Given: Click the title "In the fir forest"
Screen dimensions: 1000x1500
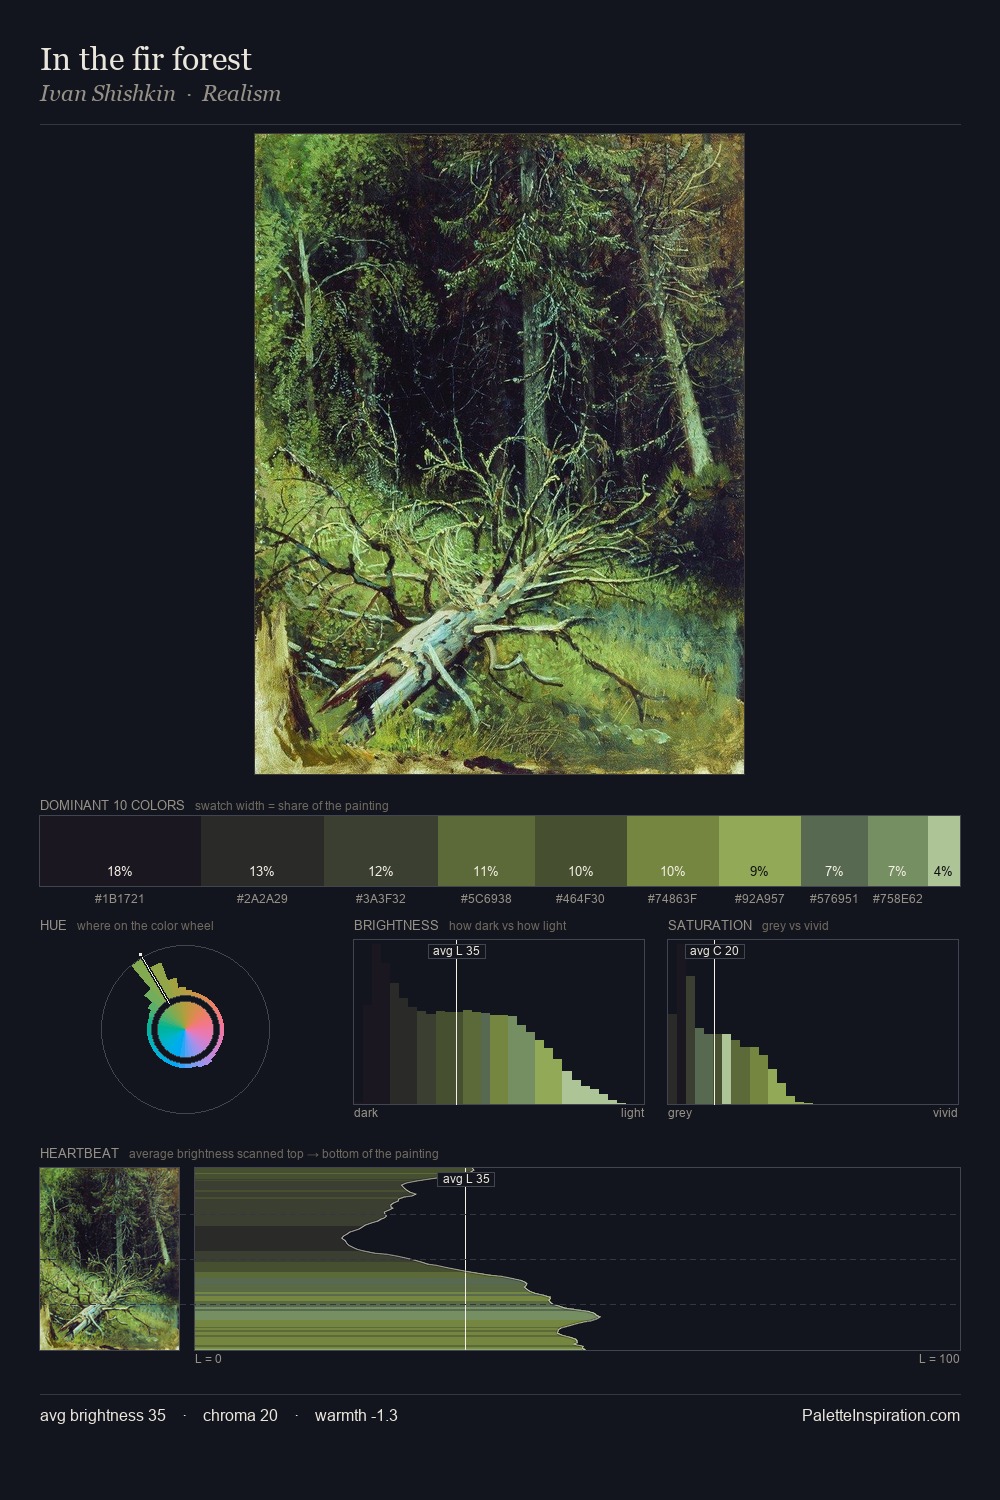Looking at the screenshot, I should click(146, 59).
